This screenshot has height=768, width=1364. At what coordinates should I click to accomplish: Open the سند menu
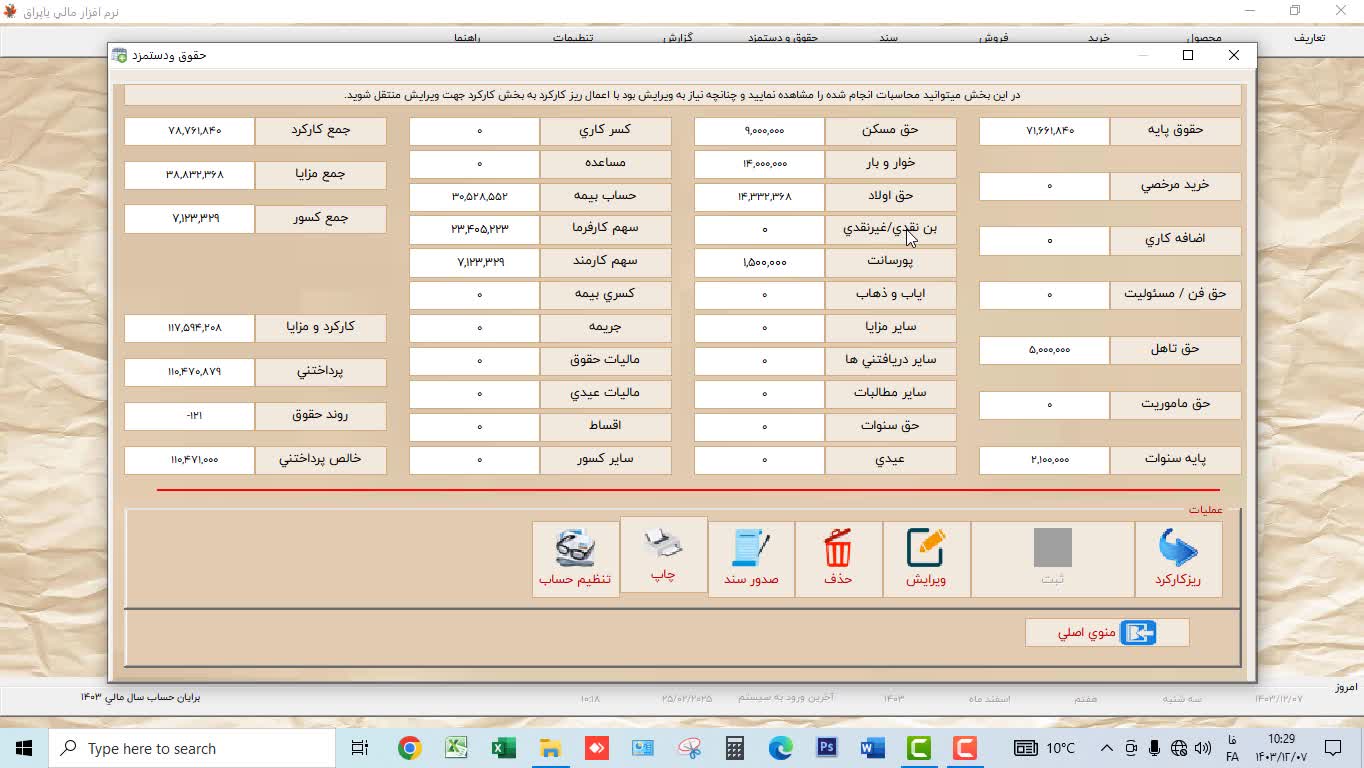point(888,38)
